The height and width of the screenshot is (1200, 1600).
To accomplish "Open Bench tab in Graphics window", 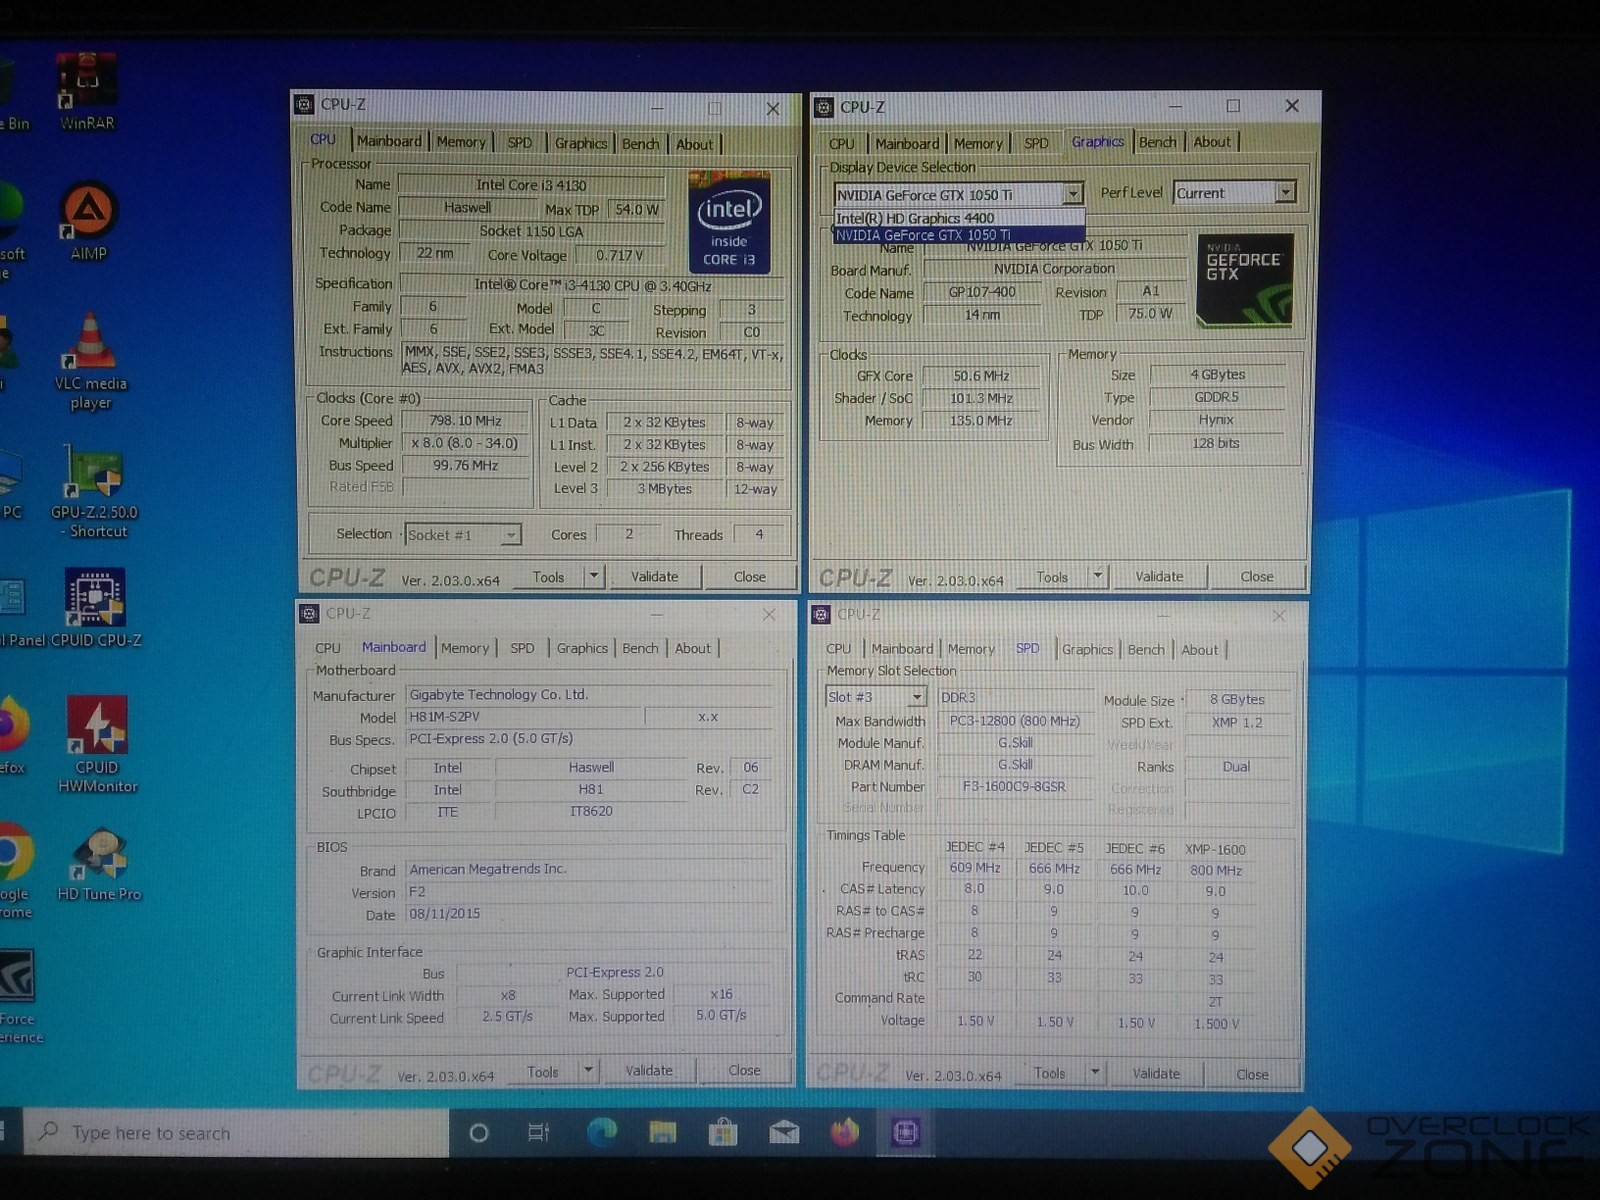I will pyautogui.click(x=1157, y=142).
